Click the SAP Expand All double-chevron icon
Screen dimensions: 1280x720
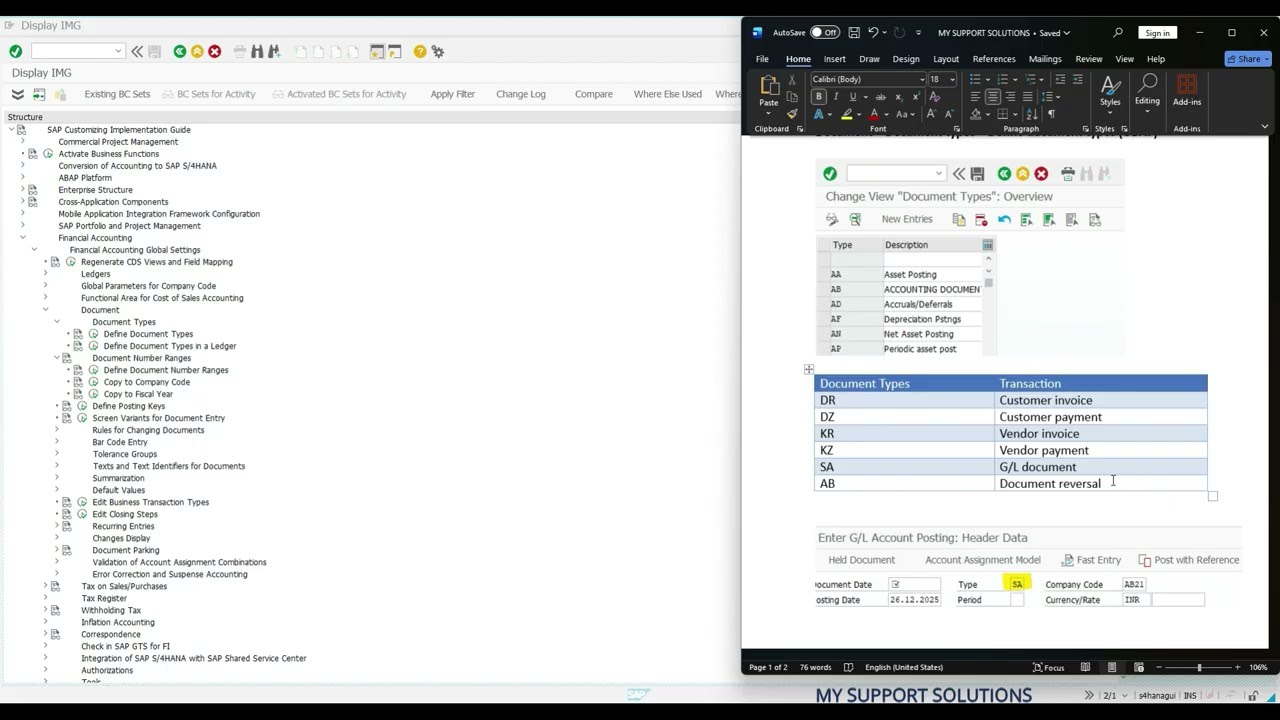click(x=17, y=94)
